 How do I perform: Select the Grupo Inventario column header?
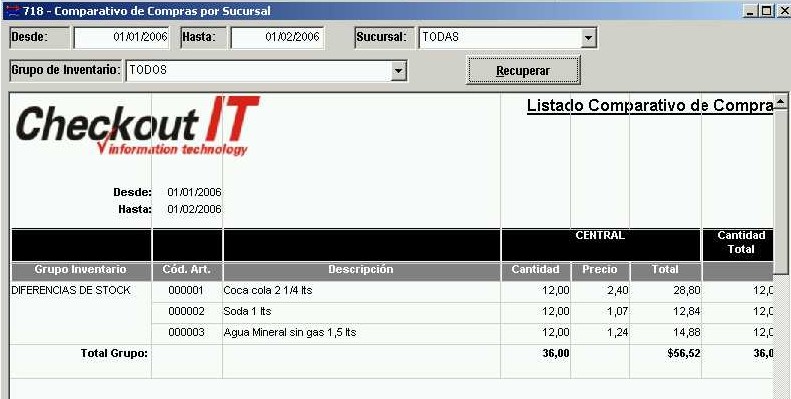coord(81,270)
